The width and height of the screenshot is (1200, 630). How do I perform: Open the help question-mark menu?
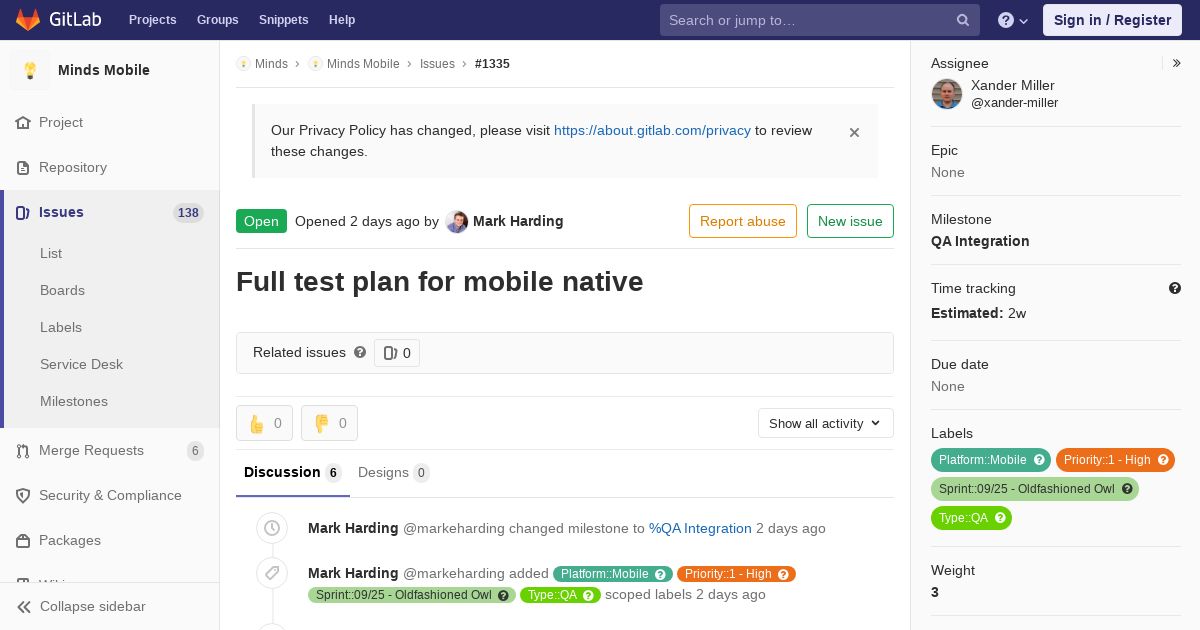[1013, 20]
